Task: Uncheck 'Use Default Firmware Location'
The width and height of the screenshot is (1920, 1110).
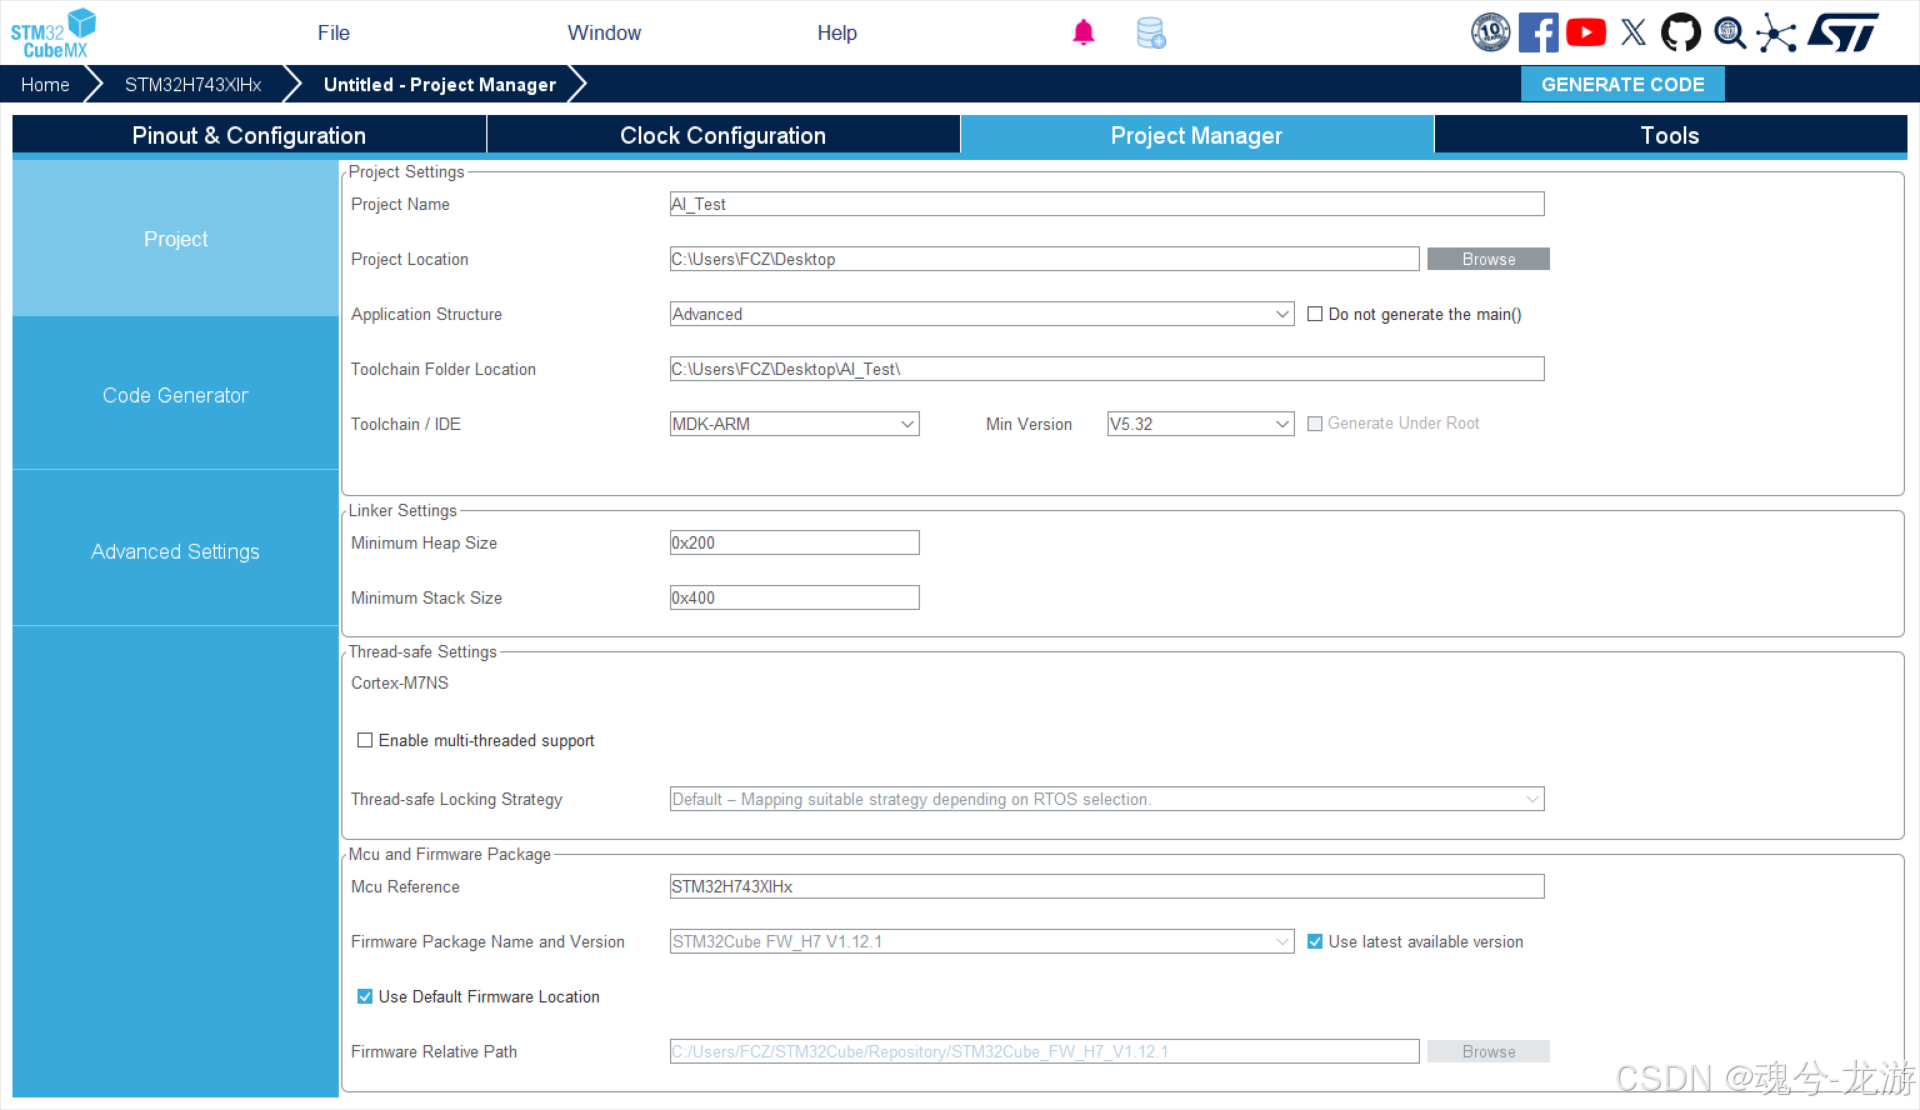Action: coord(365,997)
